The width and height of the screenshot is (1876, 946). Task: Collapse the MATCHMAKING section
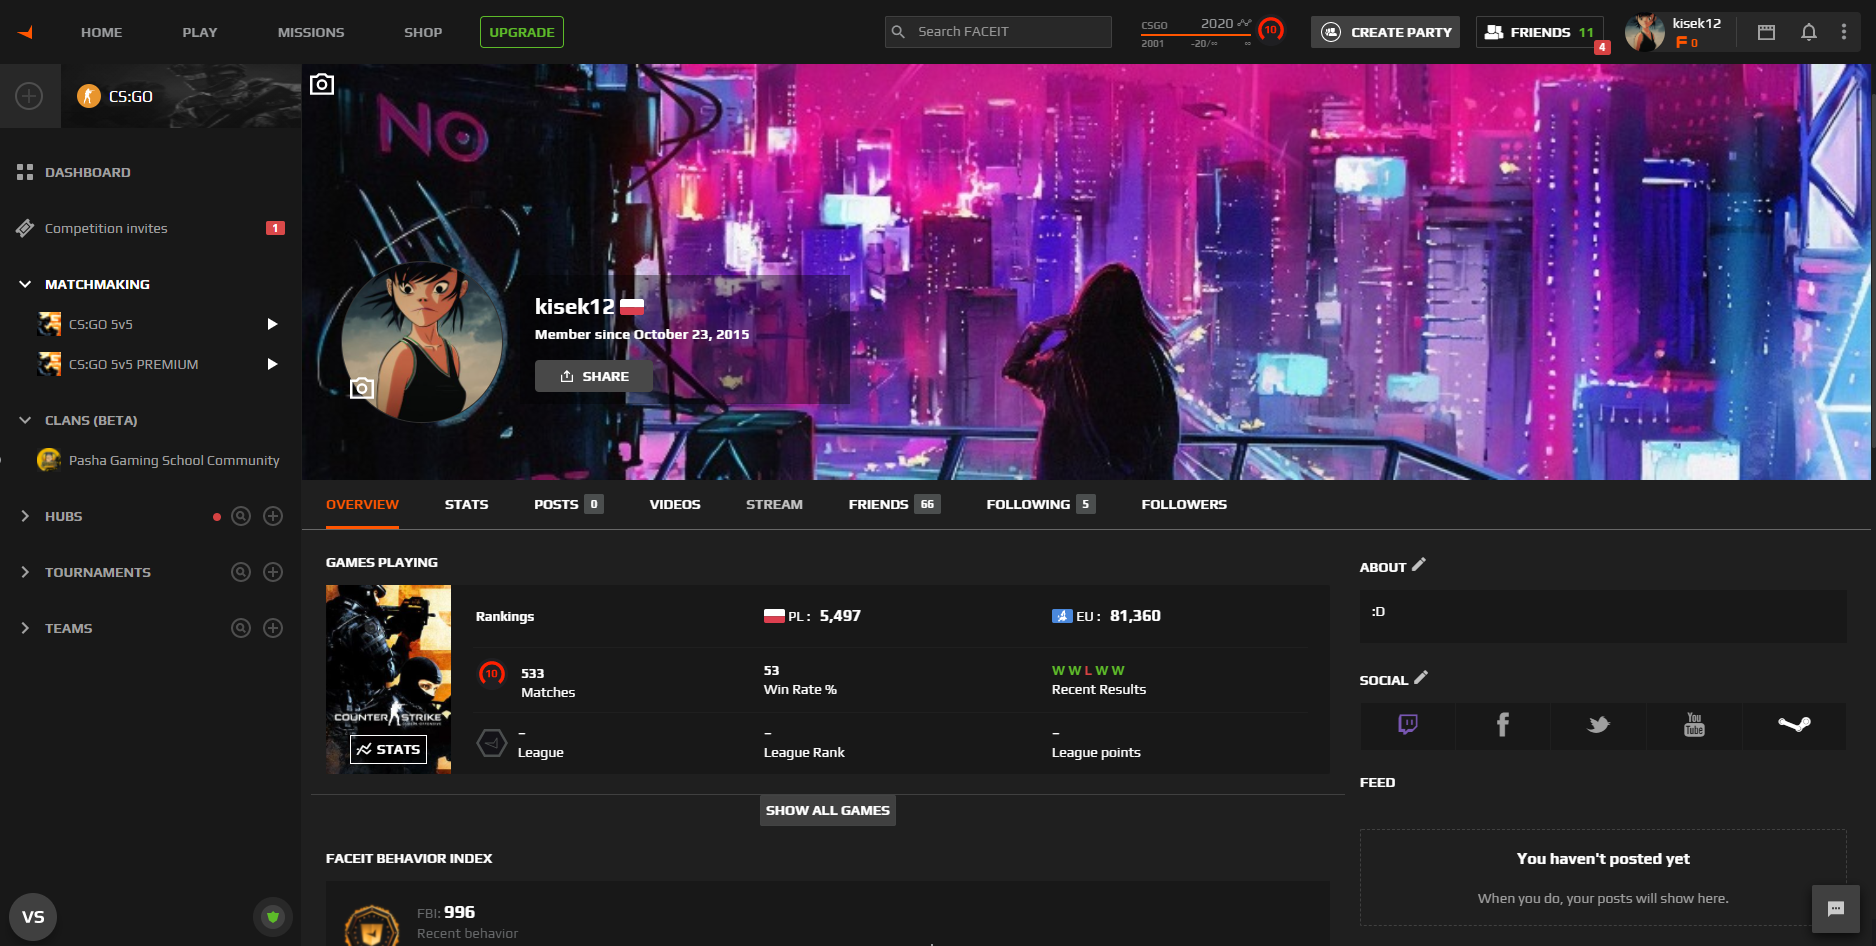25,284
